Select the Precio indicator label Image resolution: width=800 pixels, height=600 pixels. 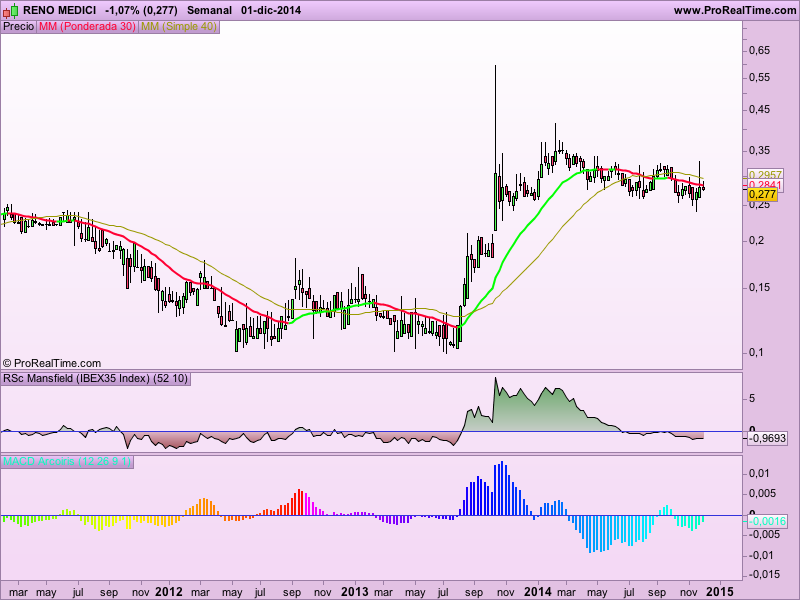click(x=18, y=27)
